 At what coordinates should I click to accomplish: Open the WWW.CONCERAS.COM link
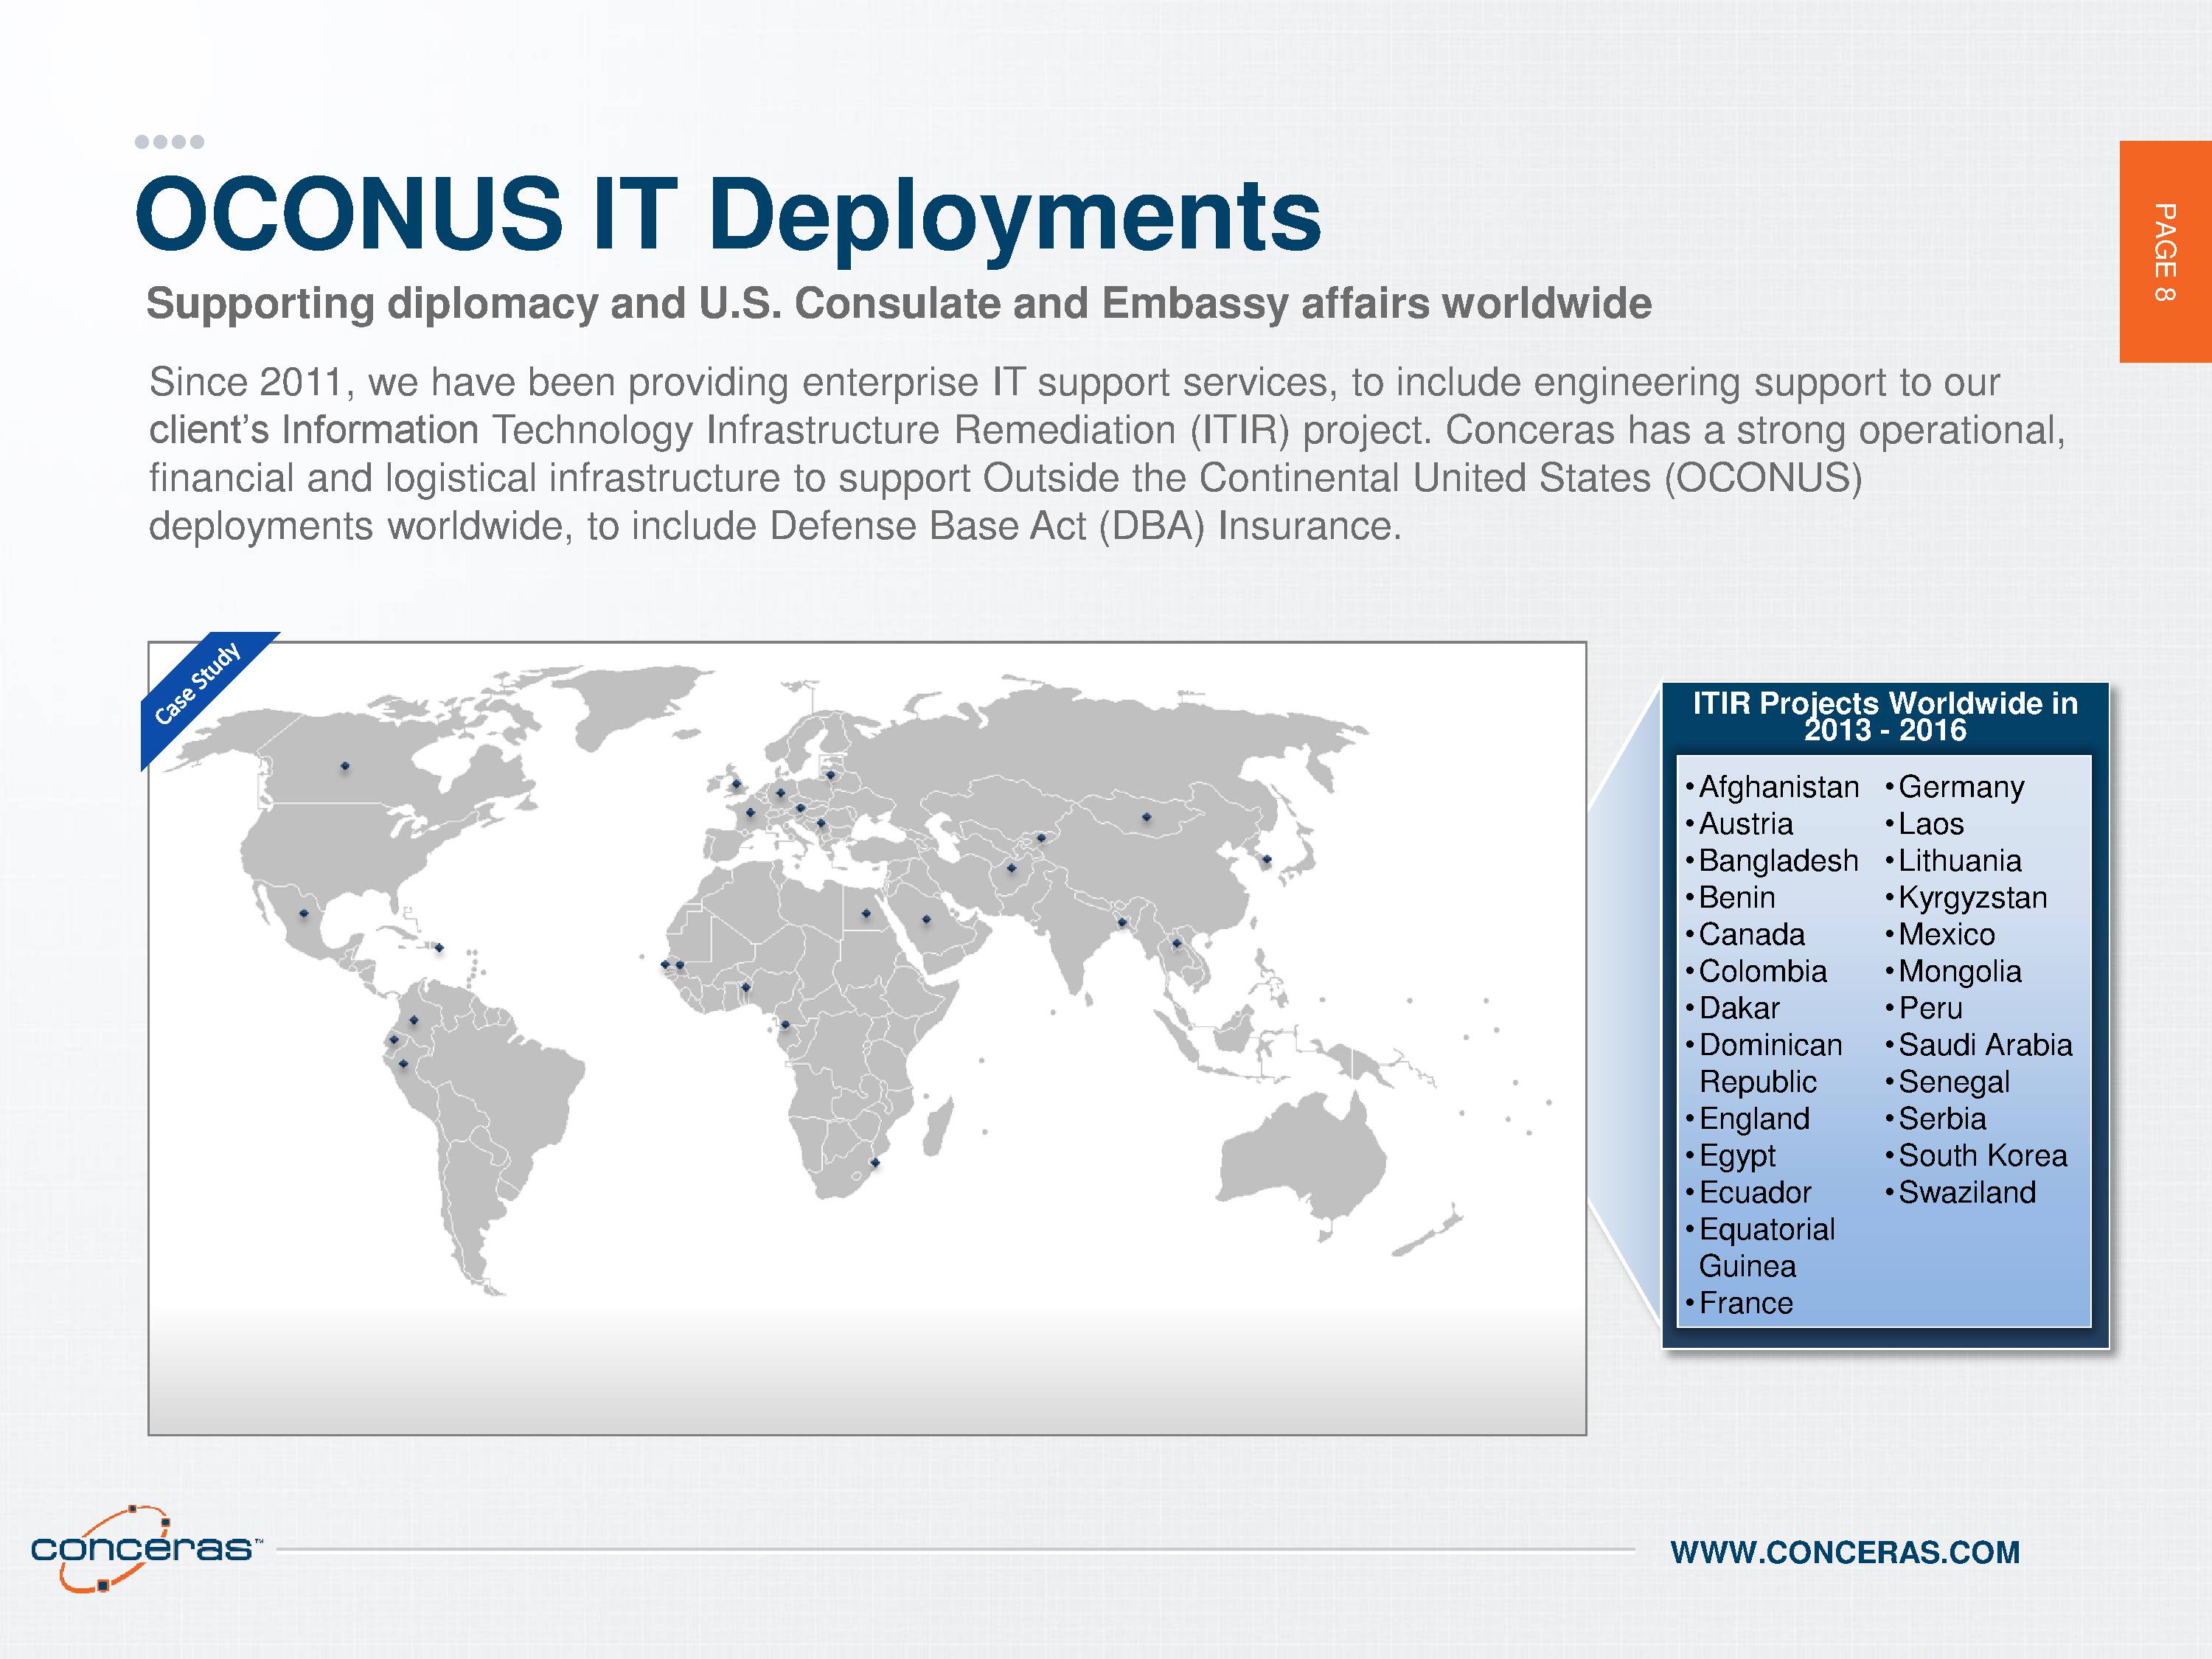click(x=1845, y=1552)
